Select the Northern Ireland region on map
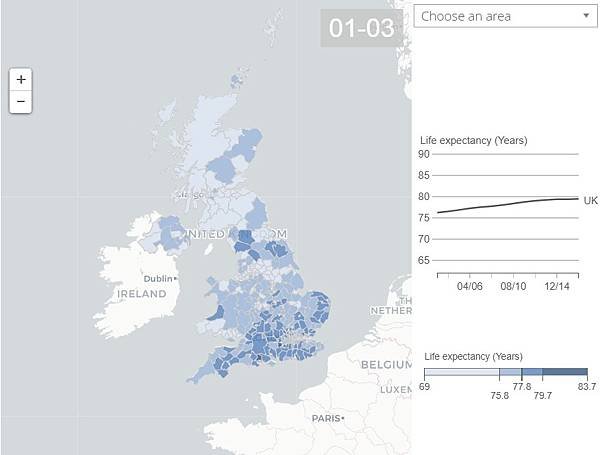 coord(167,233)
